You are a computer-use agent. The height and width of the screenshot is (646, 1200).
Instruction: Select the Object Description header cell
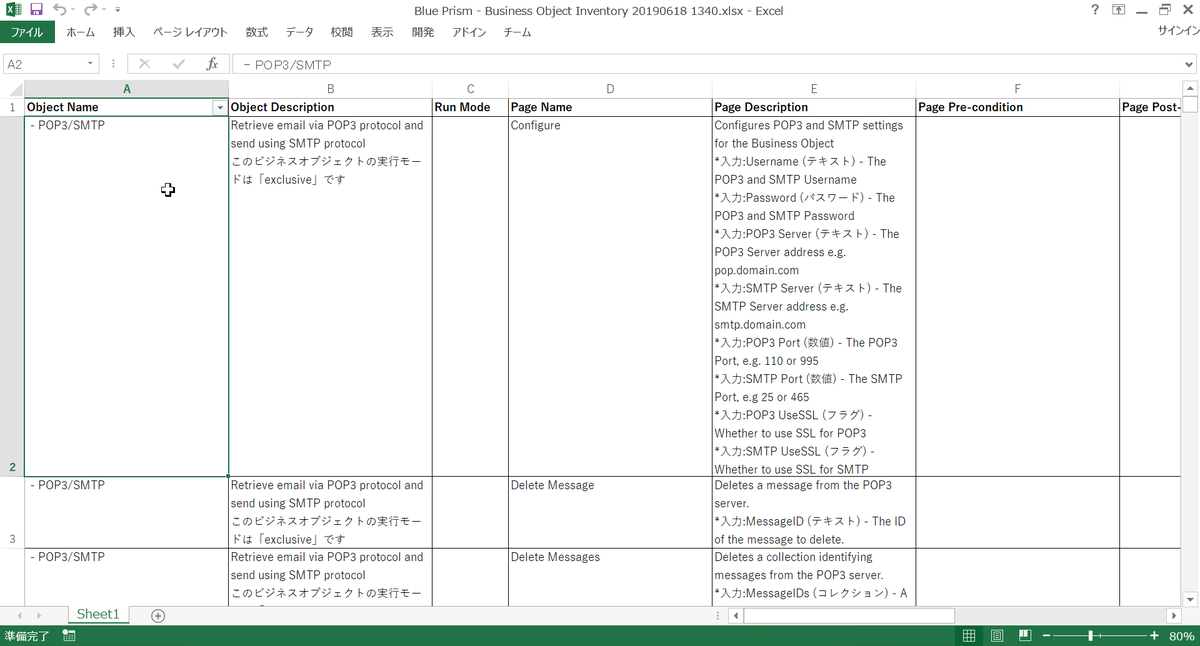[330, 107]
